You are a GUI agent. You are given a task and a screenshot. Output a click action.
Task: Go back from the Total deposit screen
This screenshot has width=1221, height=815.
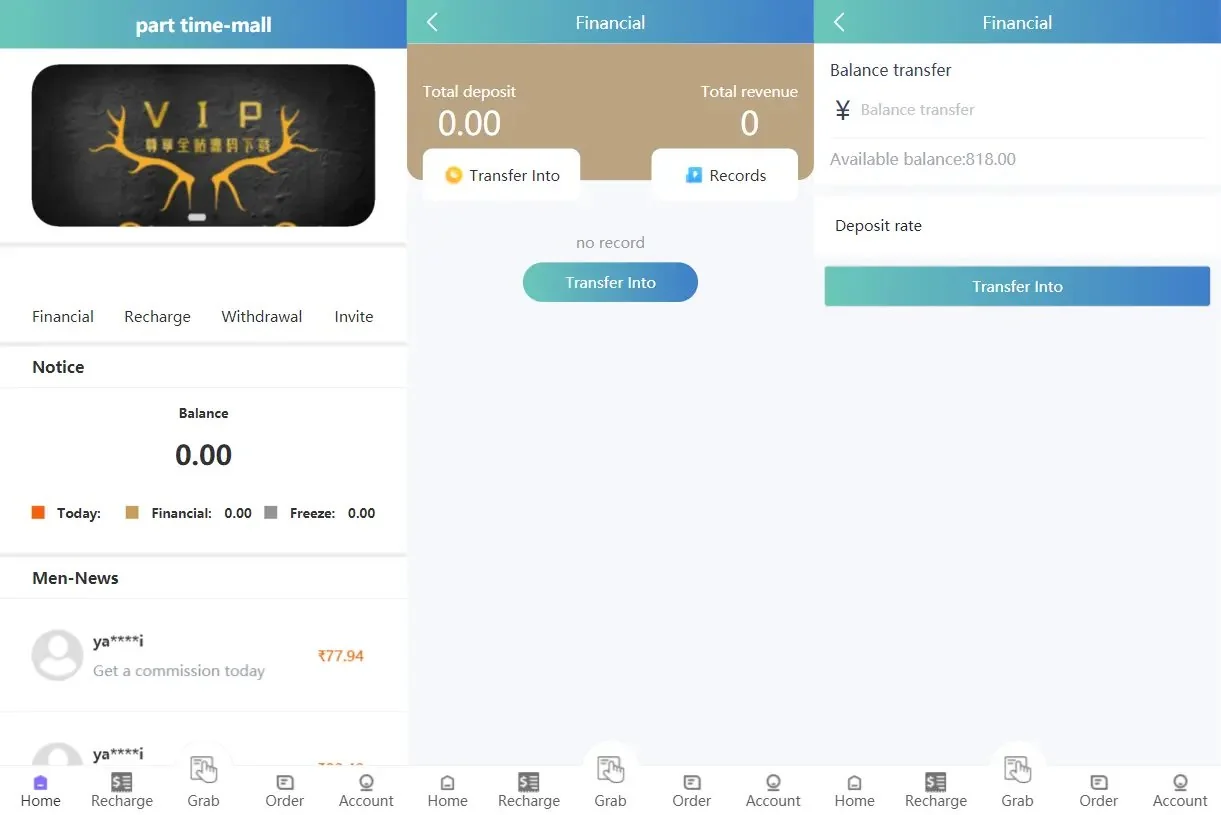432,22
